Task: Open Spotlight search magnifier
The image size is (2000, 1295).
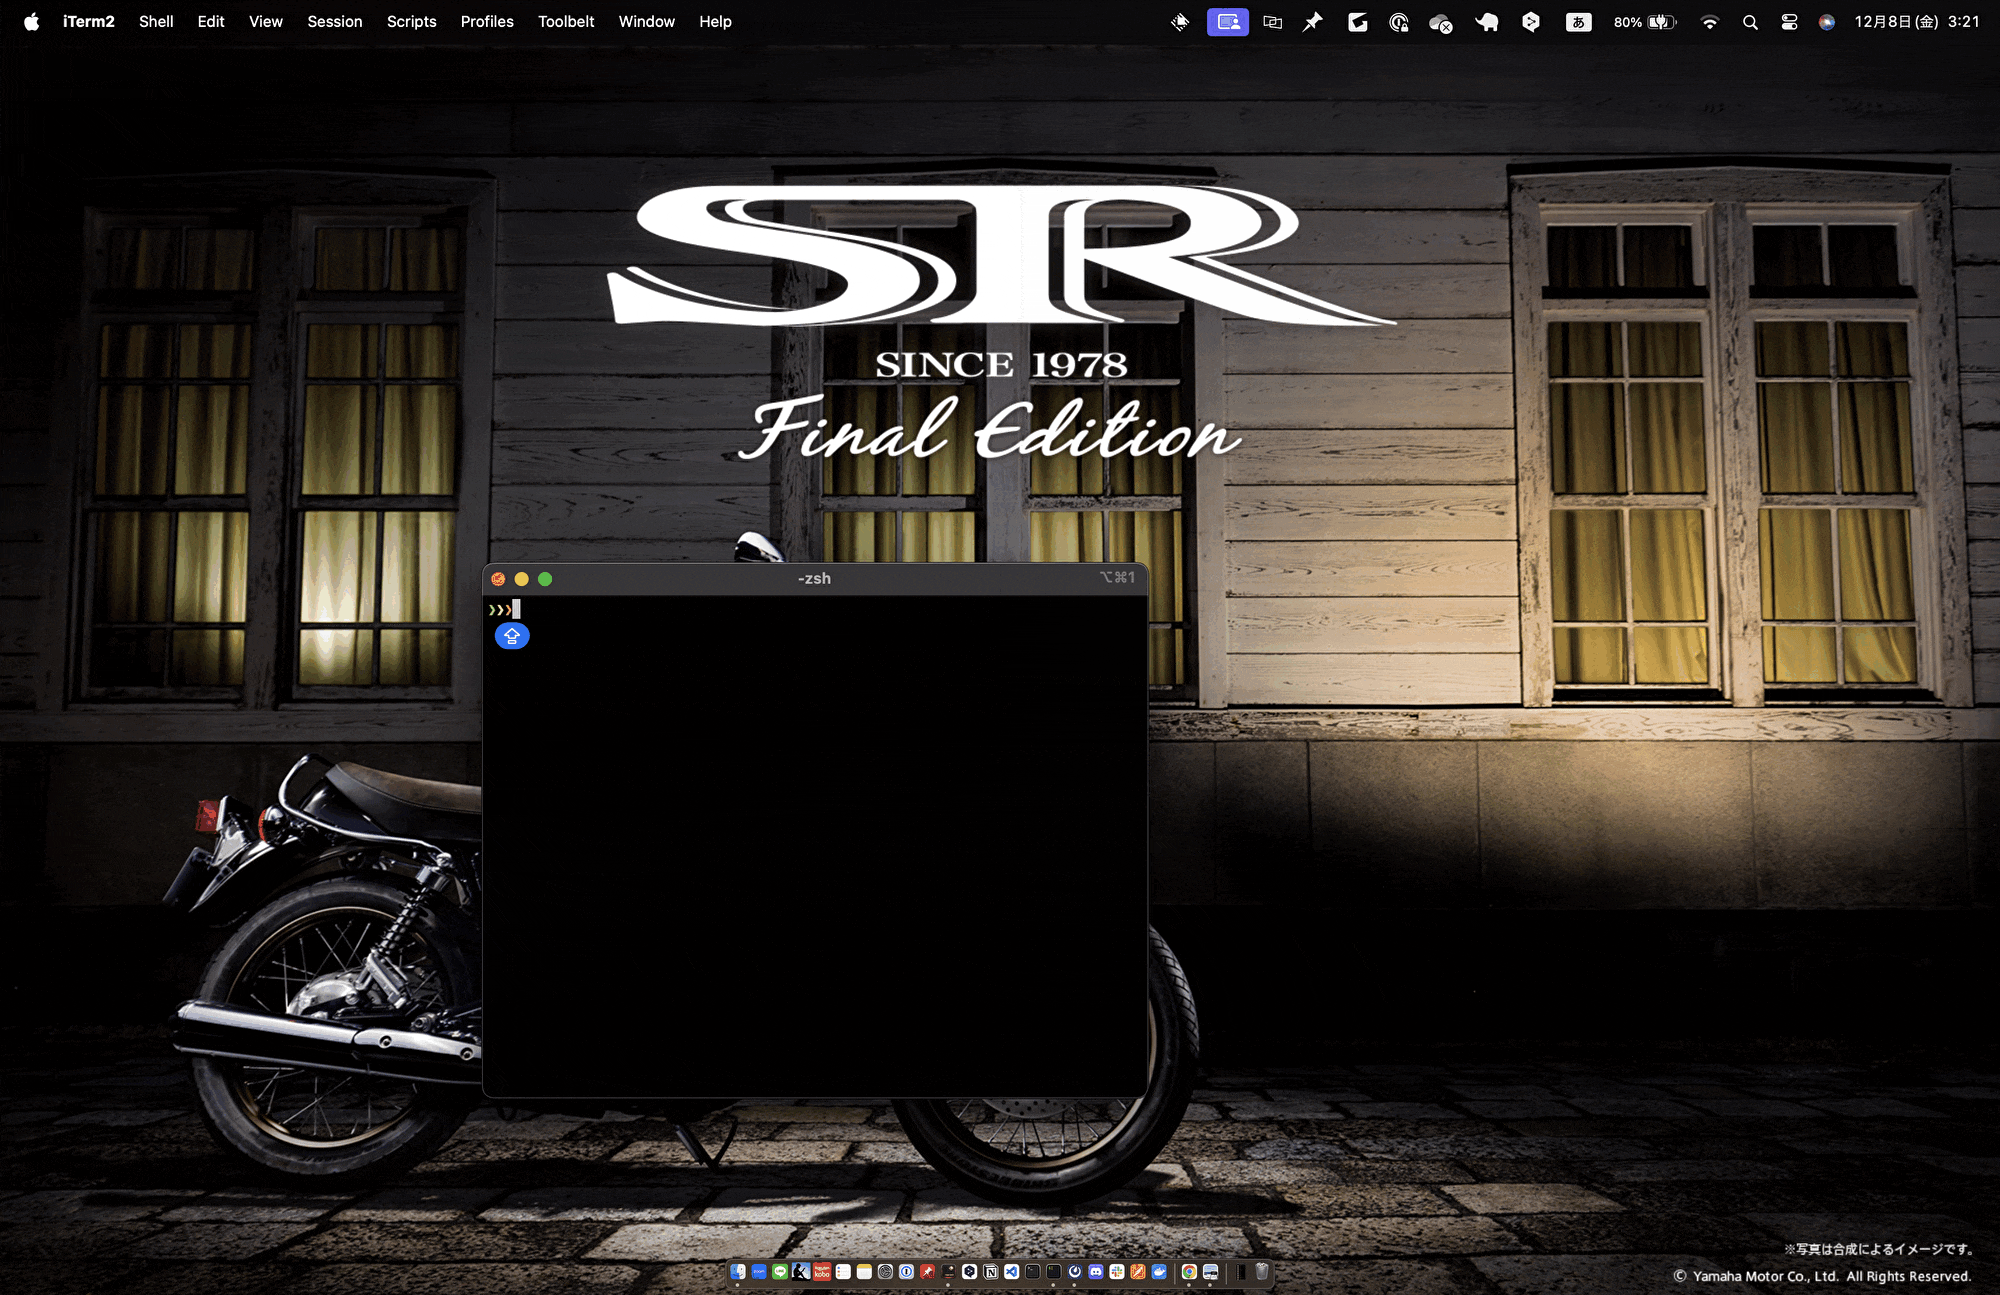Action: click(1750, 22)
